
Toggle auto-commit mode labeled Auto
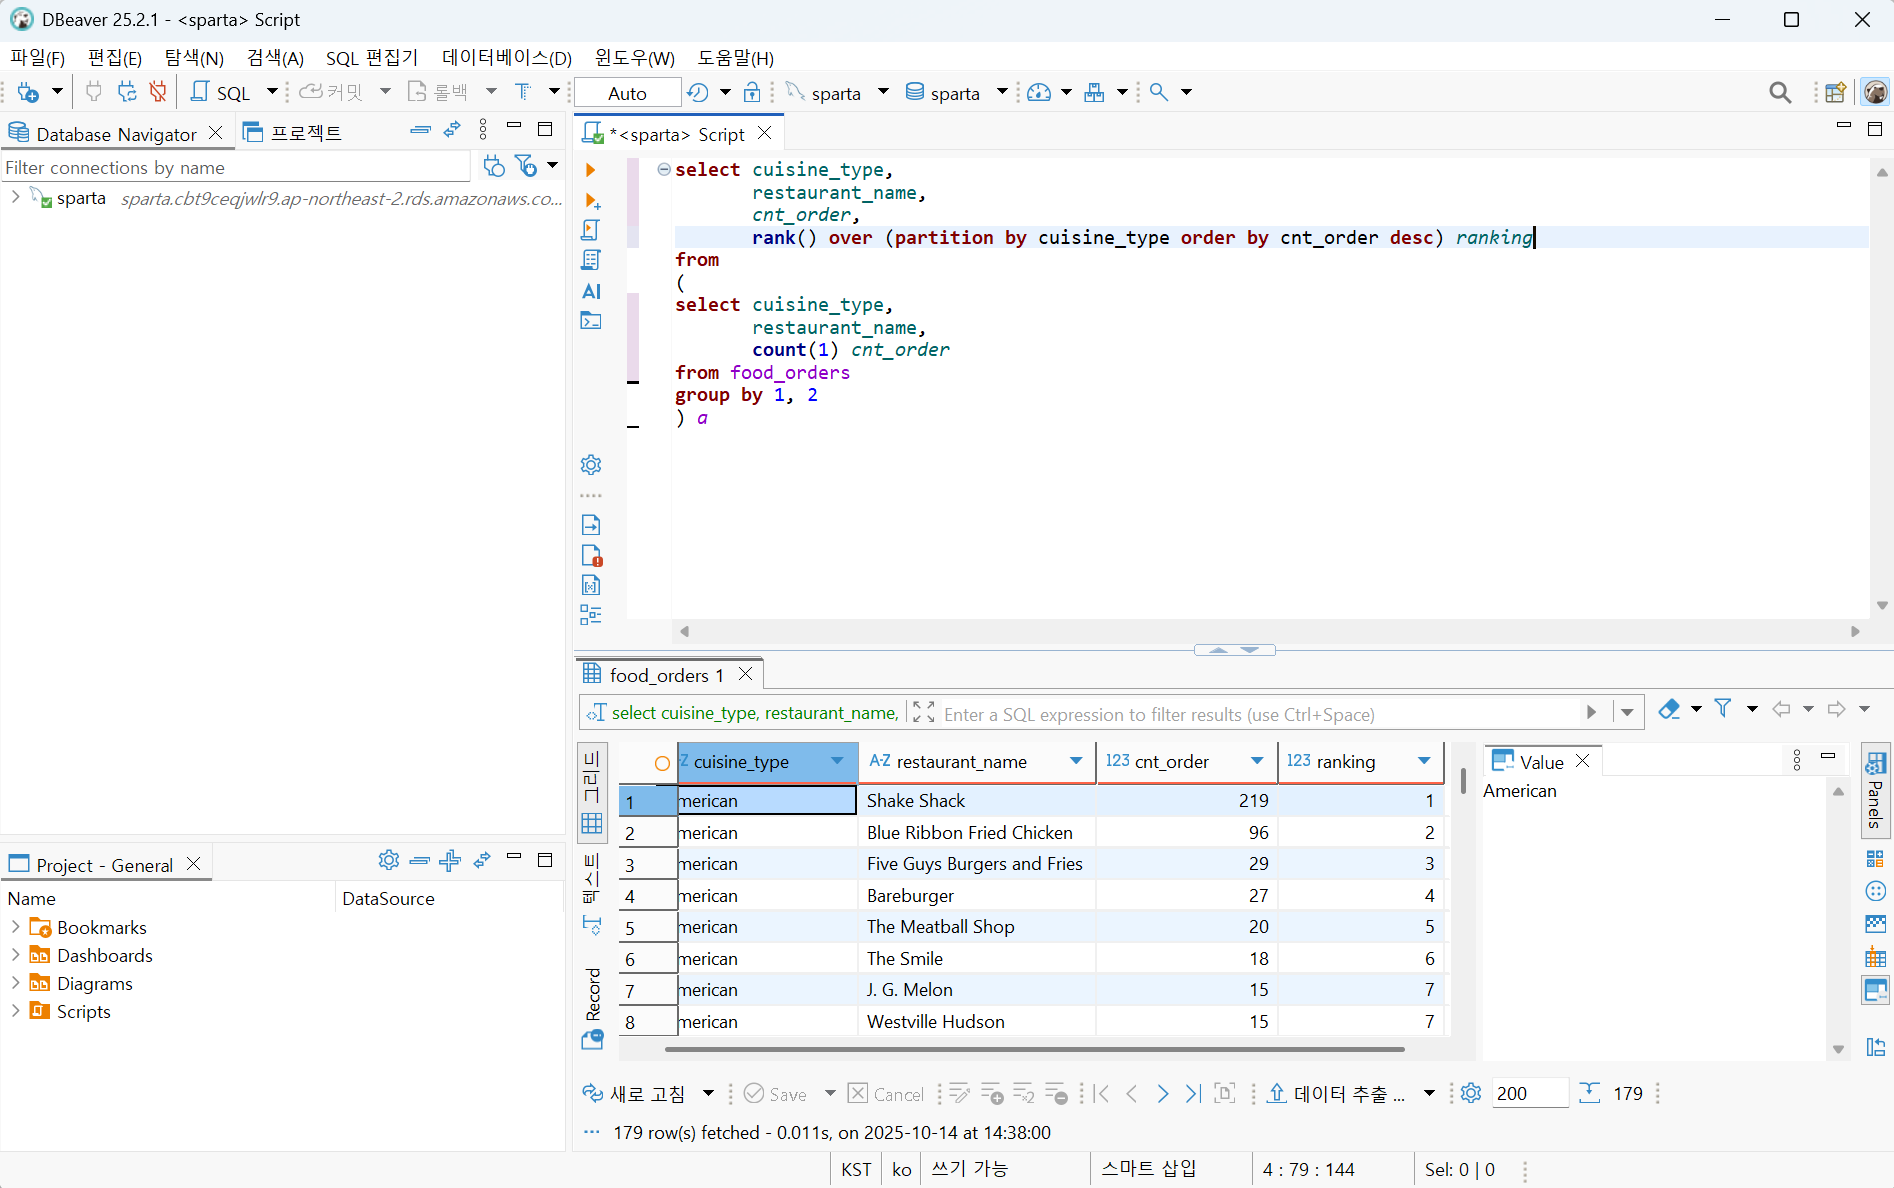tap(627, 93)
